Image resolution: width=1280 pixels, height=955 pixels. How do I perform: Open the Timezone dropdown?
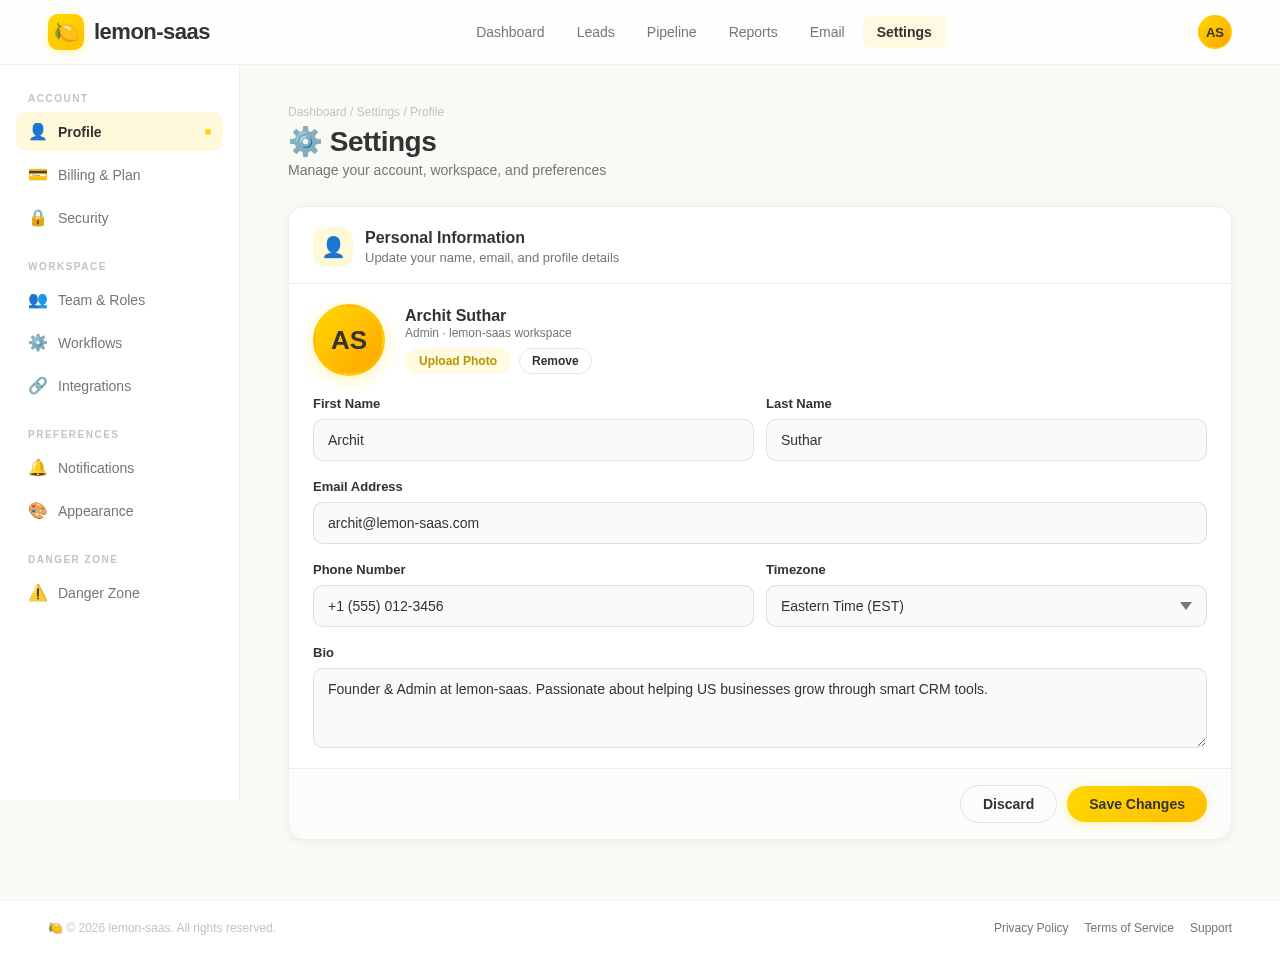(986, 605)
